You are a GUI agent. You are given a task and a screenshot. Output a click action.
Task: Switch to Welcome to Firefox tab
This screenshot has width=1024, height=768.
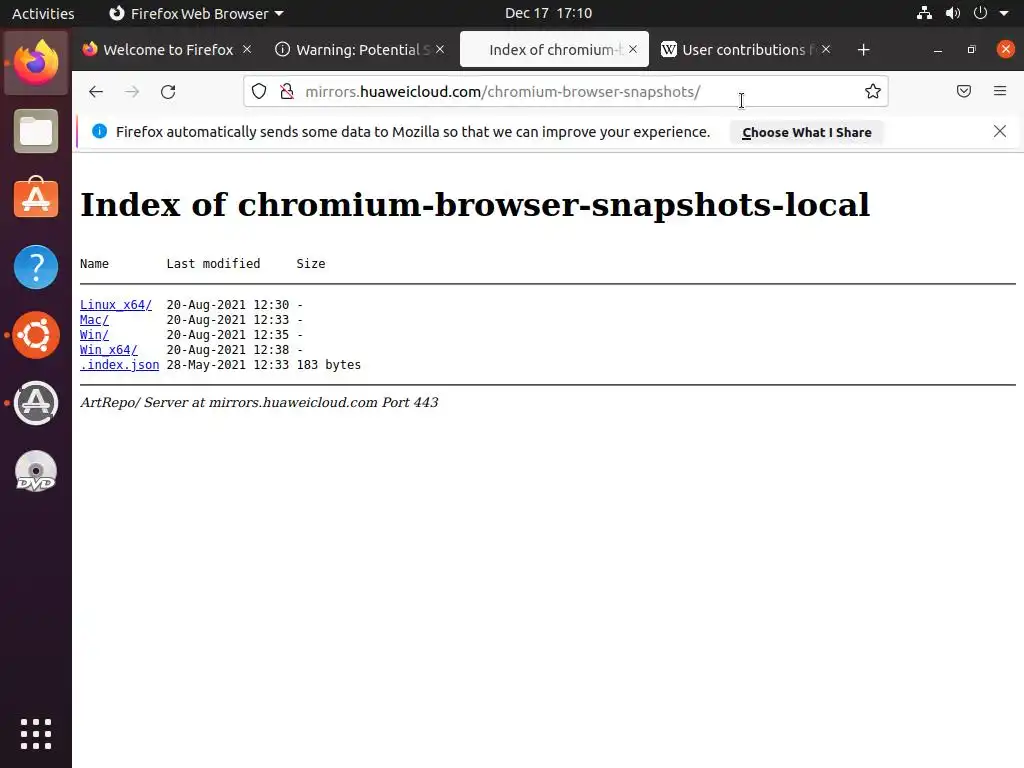[x=168, y=50]
